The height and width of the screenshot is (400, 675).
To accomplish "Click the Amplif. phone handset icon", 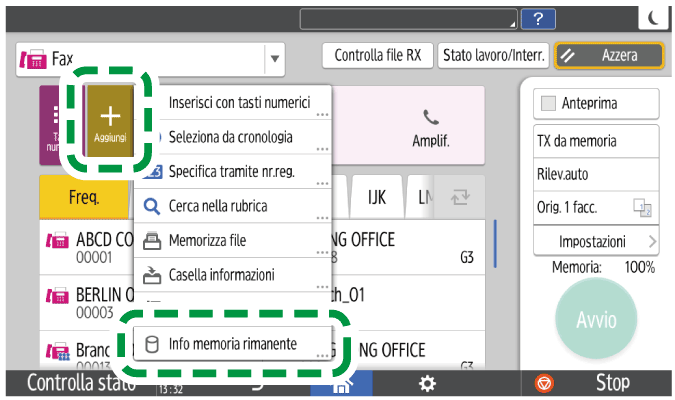I will pyautogui.click(x=431, y=117).
